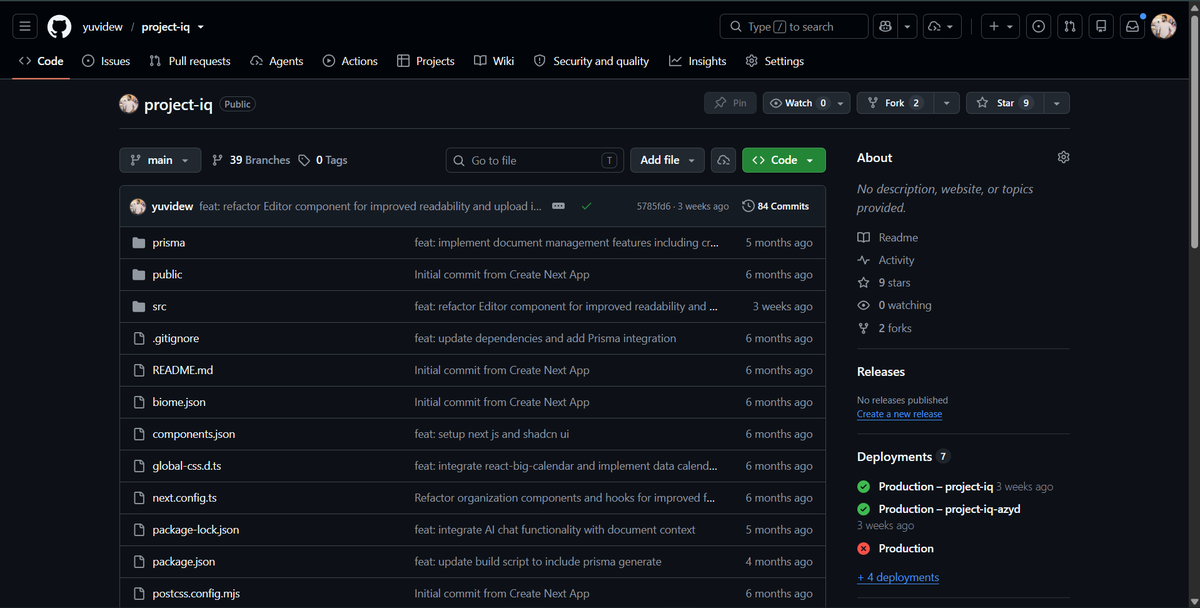Screen dimensions: 1200x608
Task: Expand the Fork dropdown arrow
Action: (947, 103)
